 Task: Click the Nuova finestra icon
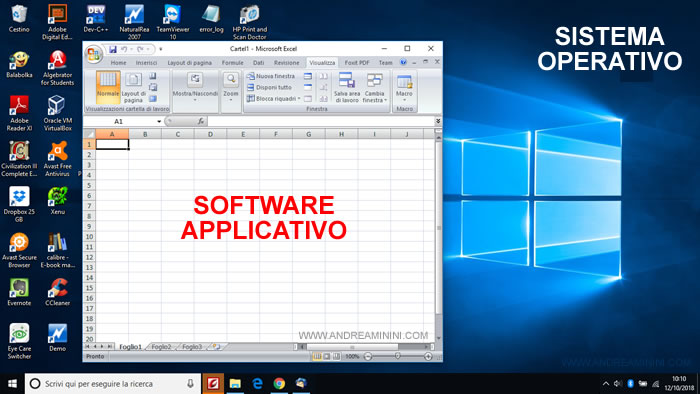(x=251, y=76)
